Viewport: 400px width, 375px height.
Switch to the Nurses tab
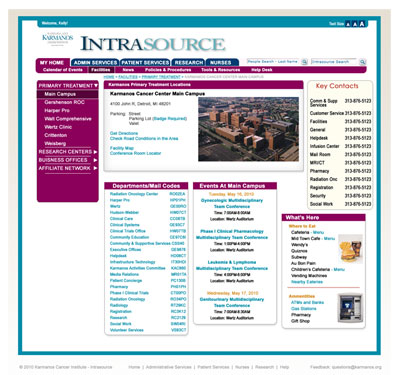(x=222, y=62)
